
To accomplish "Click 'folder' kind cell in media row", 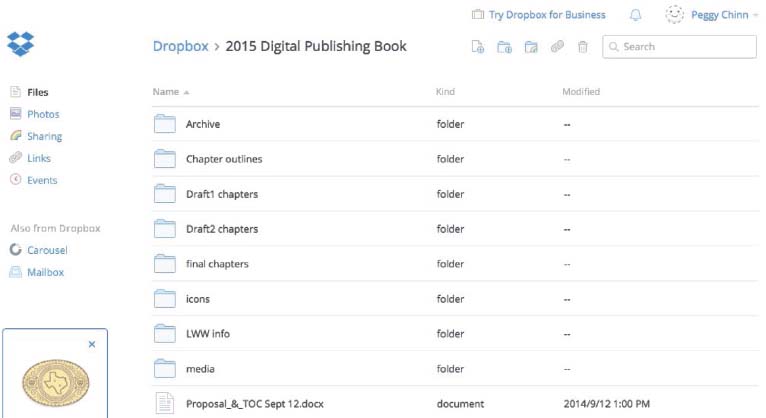I will pyautogui.click(x=450, y=369).
